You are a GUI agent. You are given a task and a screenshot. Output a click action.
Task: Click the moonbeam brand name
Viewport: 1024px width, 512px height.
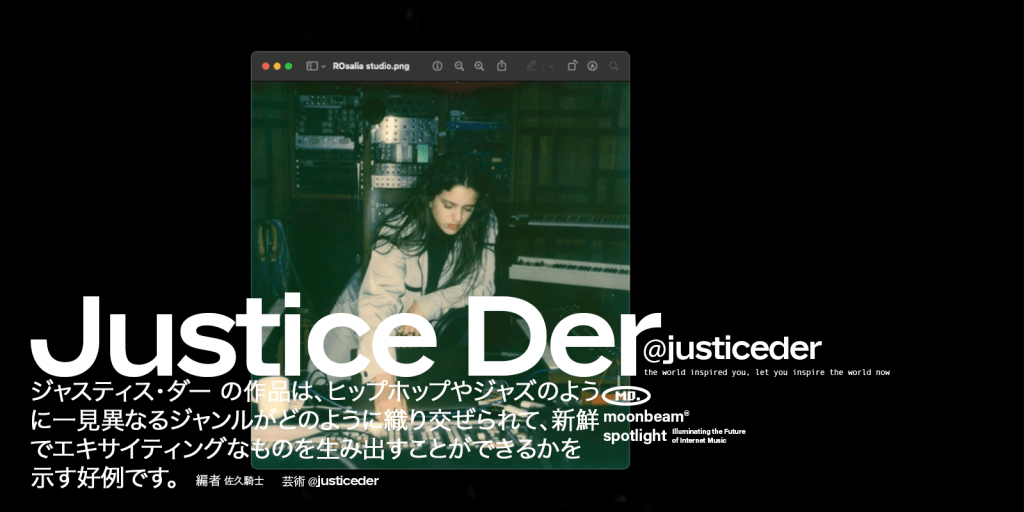646,416
